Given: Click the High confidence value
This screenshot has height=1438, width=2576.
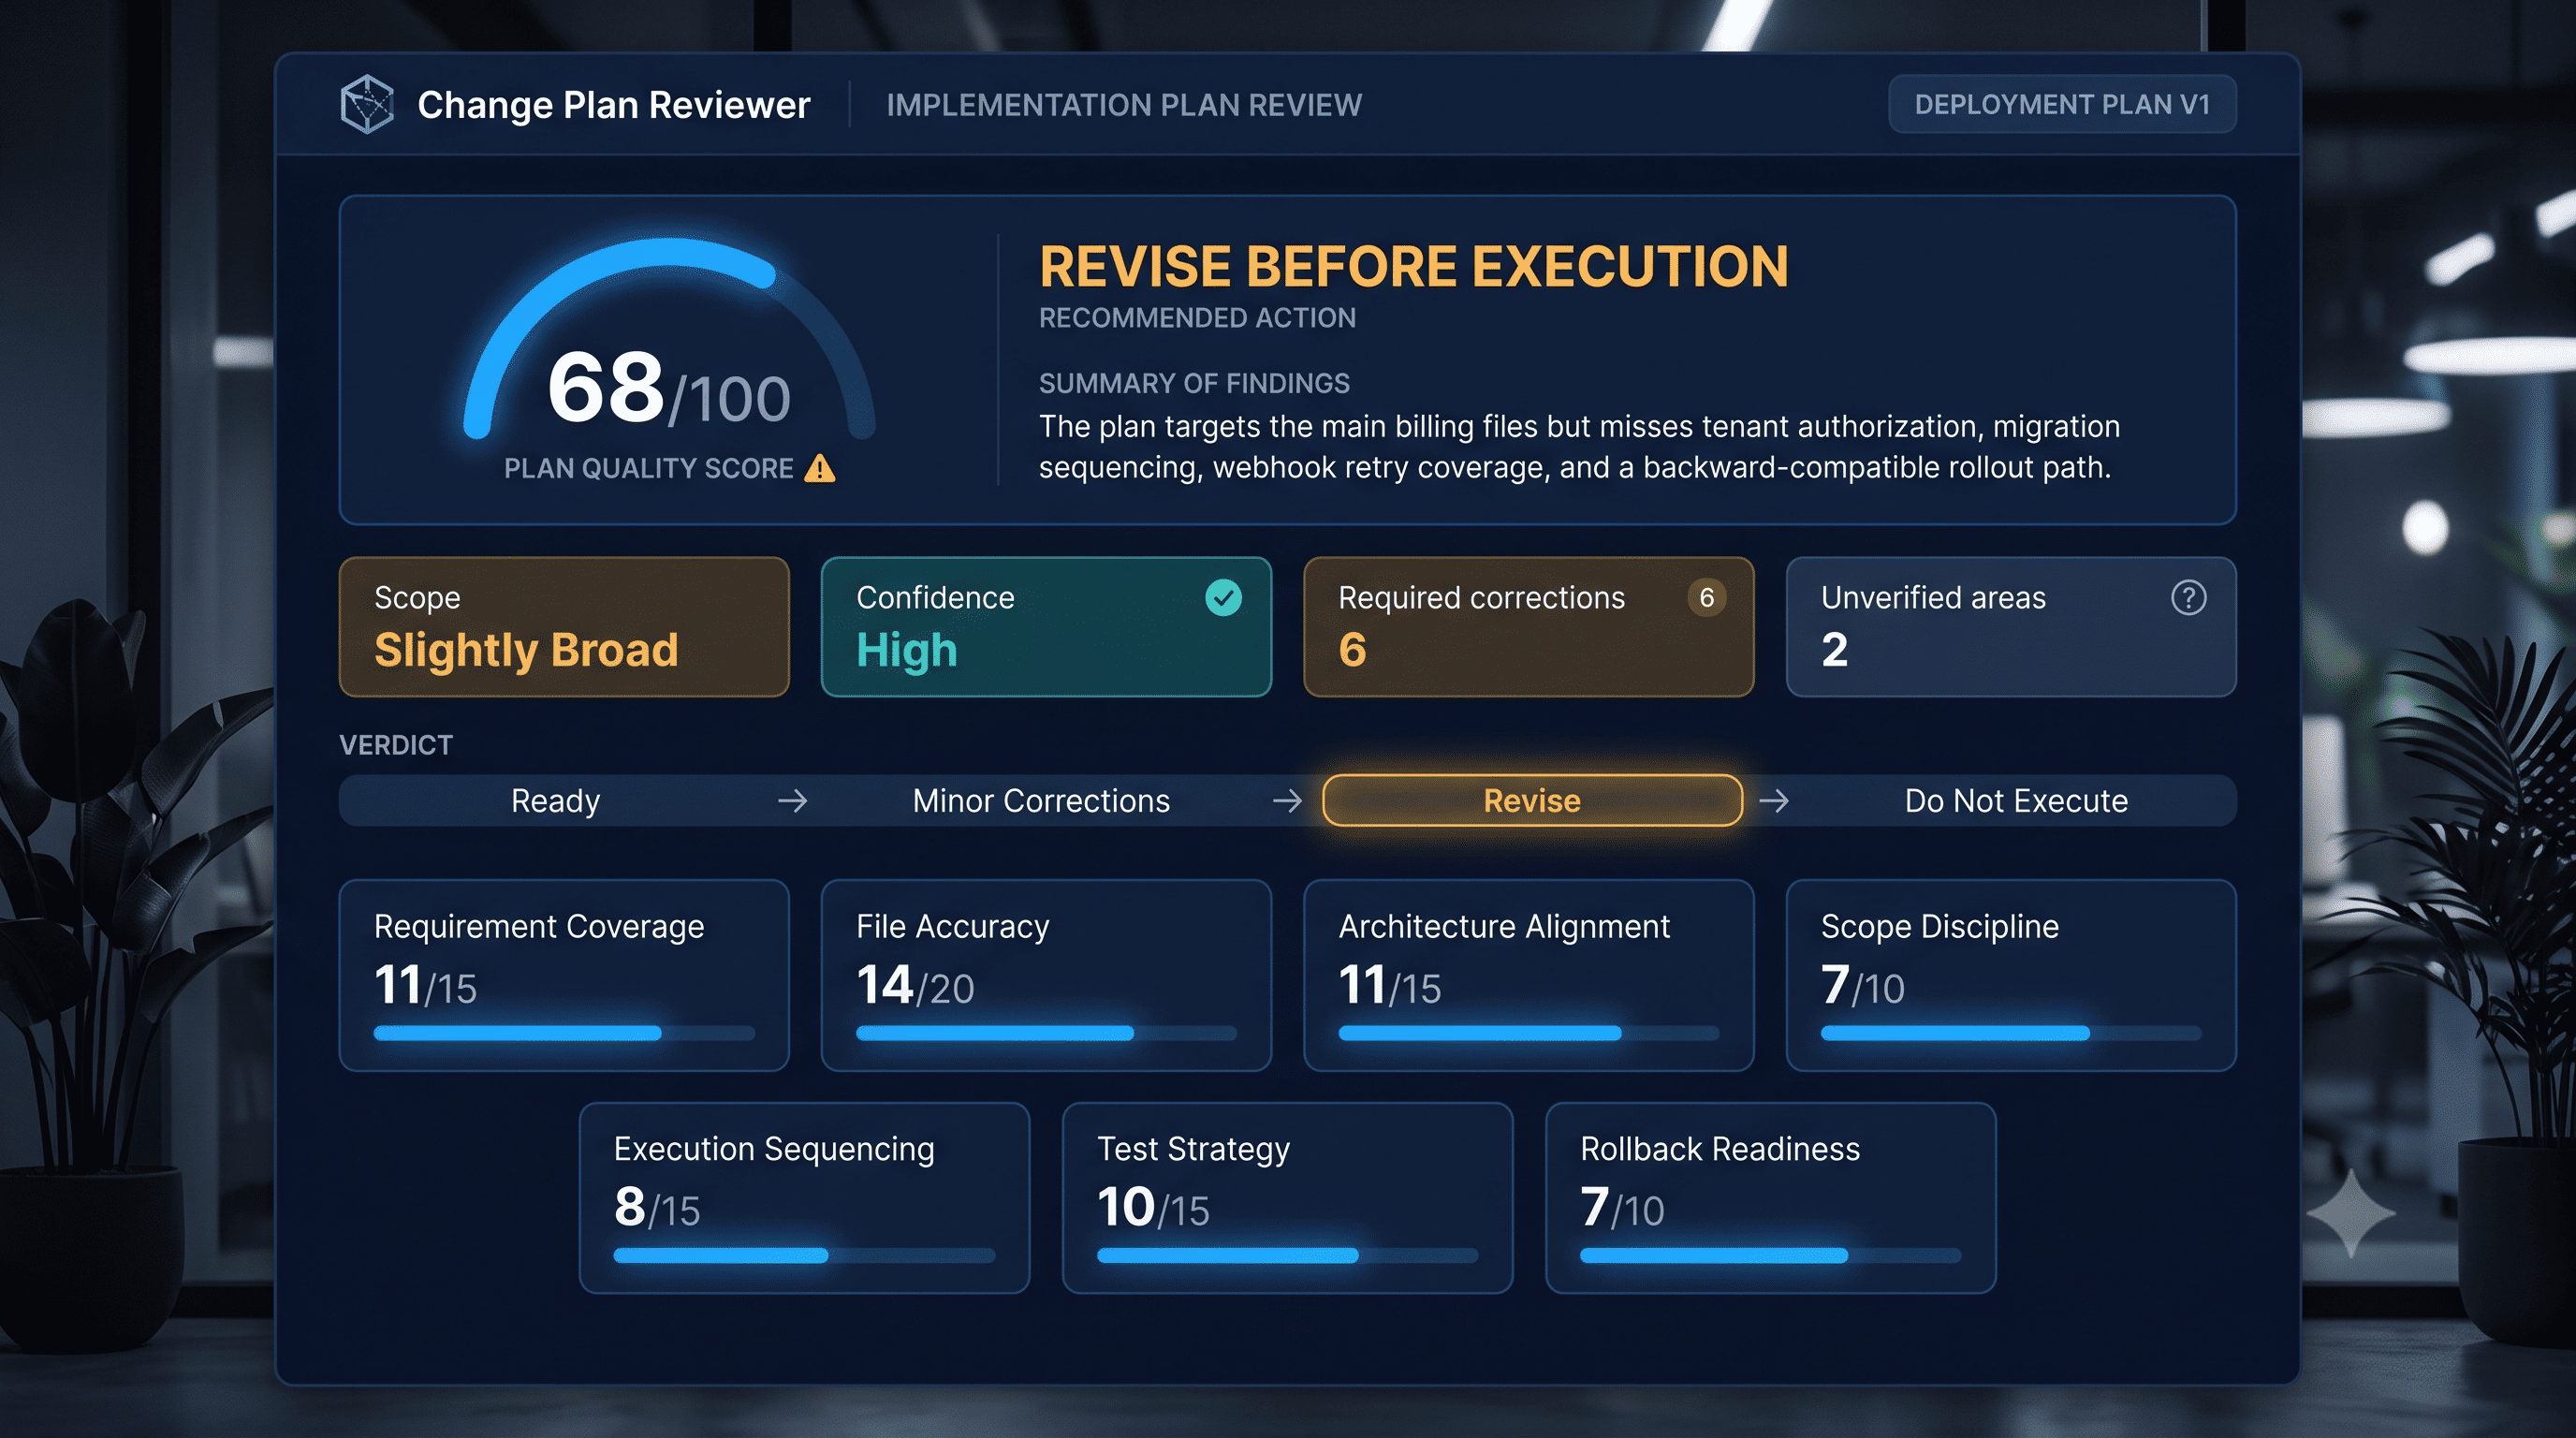Looking at the screenshot, I should point(907,650).
